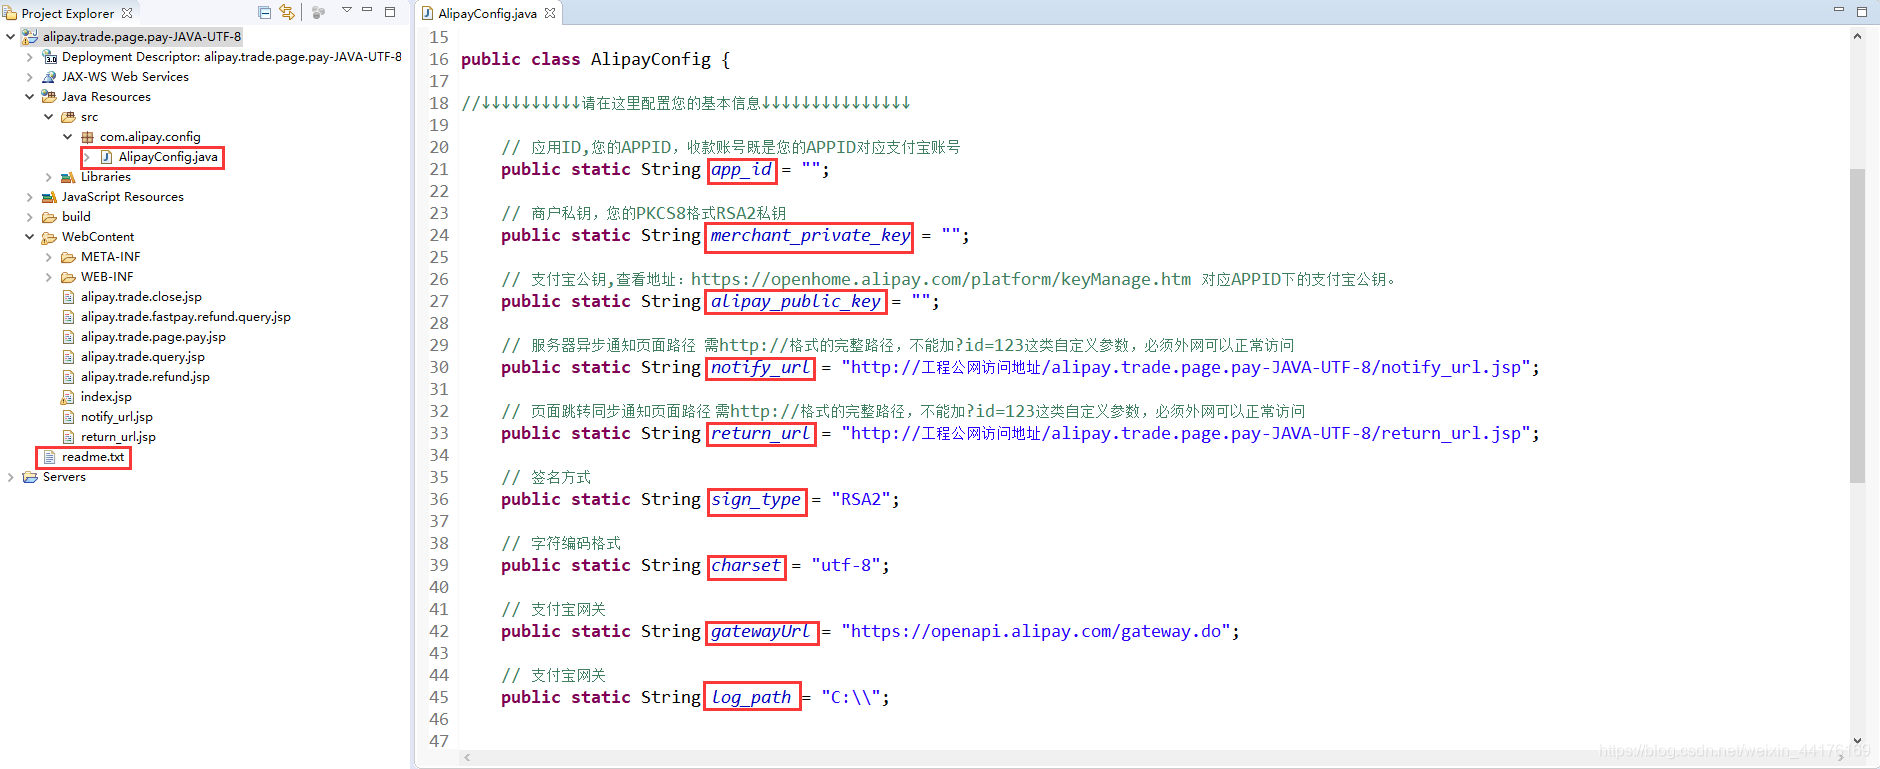
Task: Close the Project Explorer tab
Action: [x=127, y=13]
